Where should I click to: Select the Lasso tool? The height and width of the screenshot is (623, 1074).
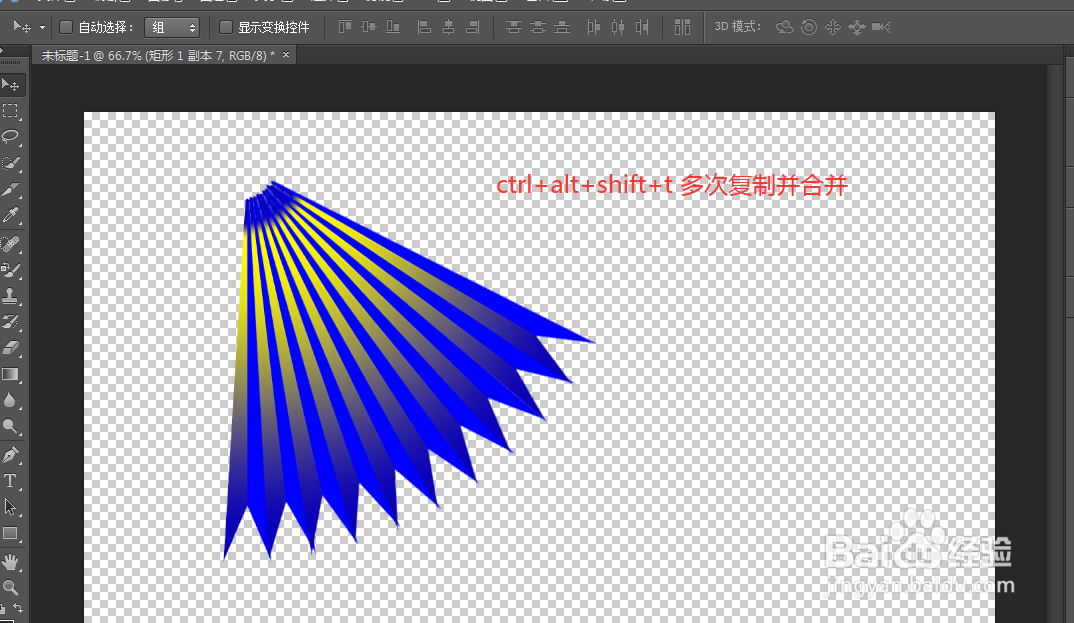12,137
